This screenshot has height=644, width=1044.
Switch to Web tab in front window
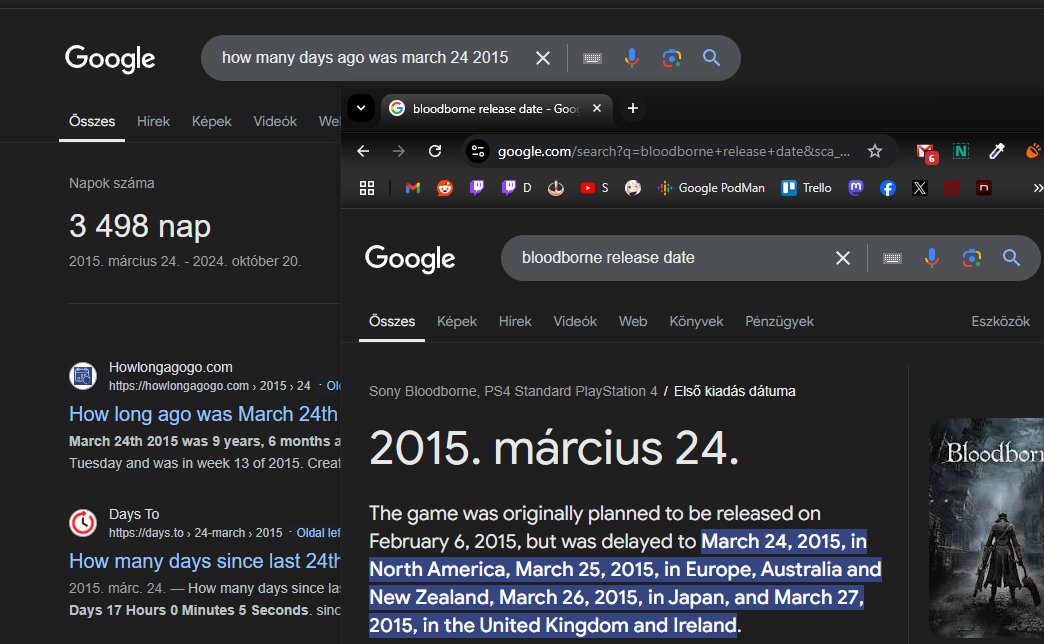coord(633,321)
